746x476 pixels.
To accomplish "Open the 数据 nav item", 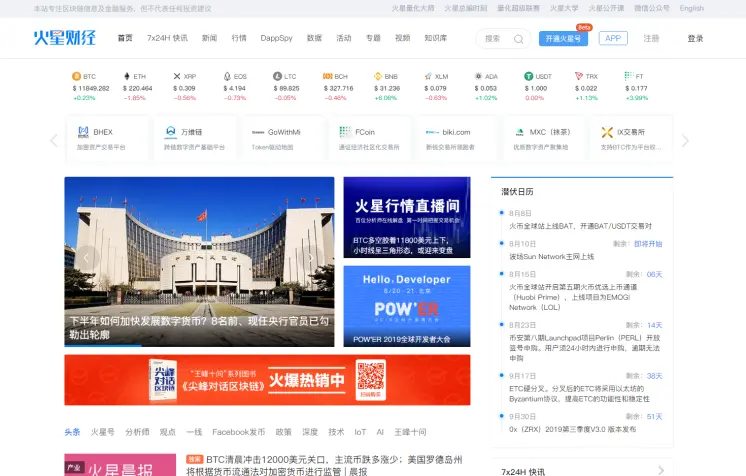I will pos(314,38).
